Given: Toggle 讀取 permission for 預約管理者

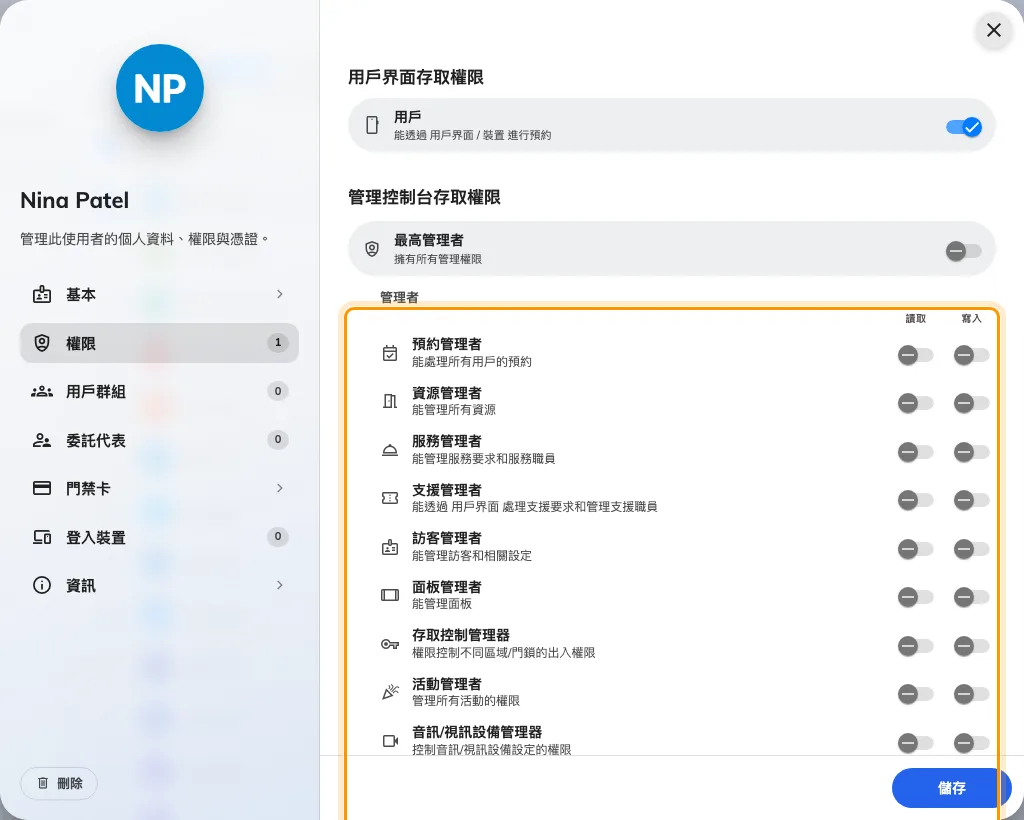Looking at the screenshot, I should [x=916, y=355].
